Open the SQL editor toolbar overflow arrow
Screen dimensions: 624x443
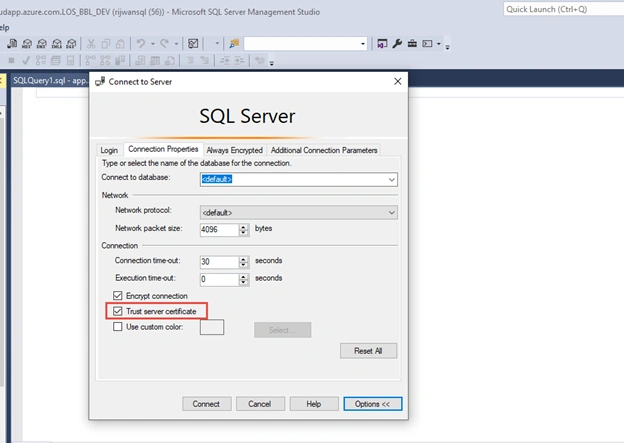point(271,62)
